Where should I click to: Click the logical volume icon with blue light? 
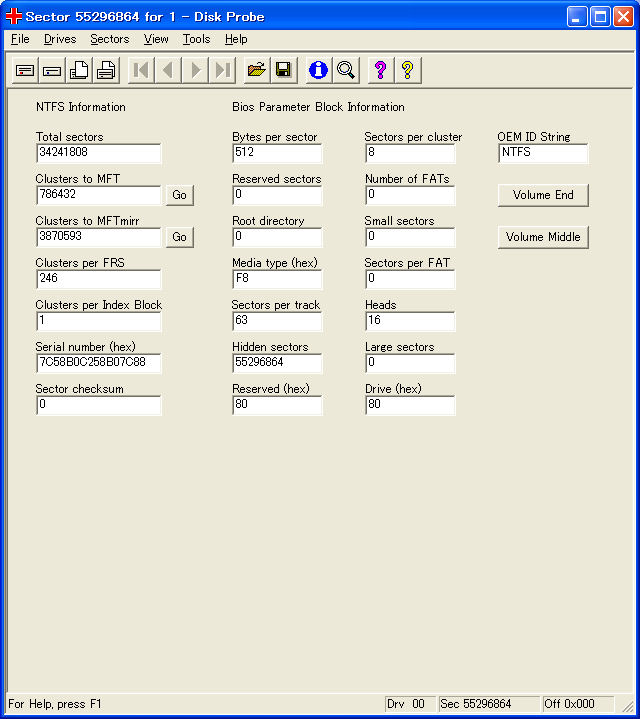click(x=52, y=71)
